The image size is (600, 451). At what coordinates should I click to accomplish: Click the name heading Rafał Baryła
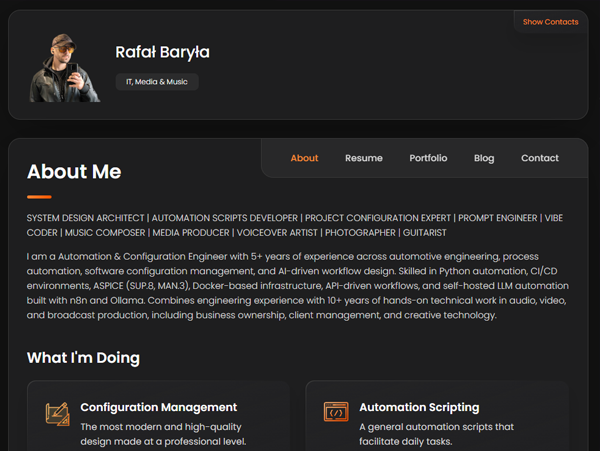(x=162, y=52)
